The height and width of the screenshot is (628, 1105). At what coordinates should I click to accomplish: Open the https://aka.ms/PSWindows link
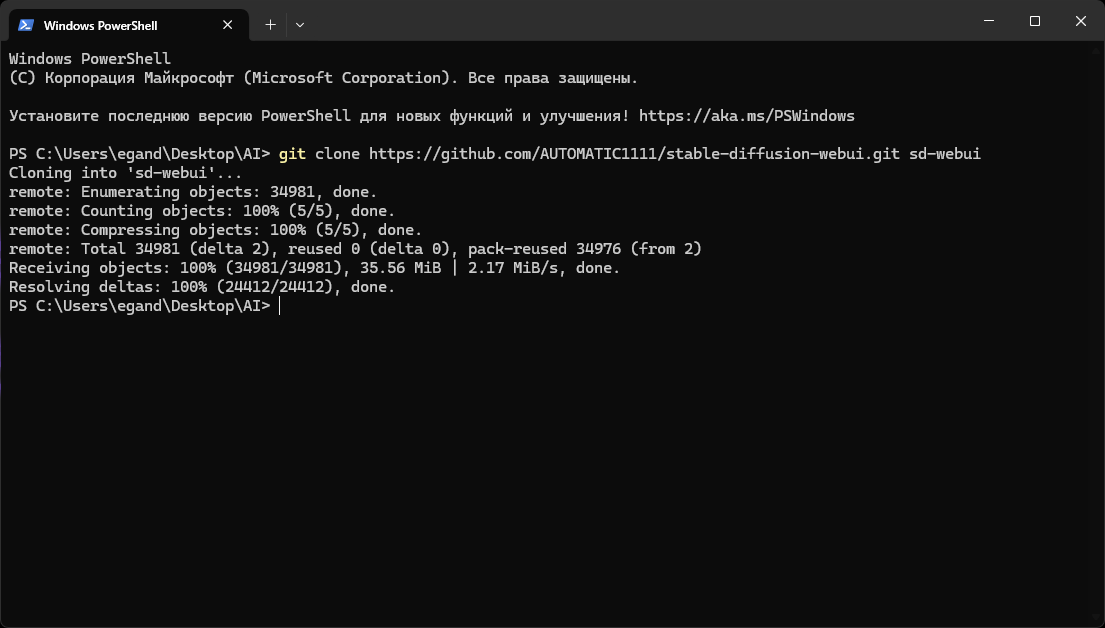point(746,116)
